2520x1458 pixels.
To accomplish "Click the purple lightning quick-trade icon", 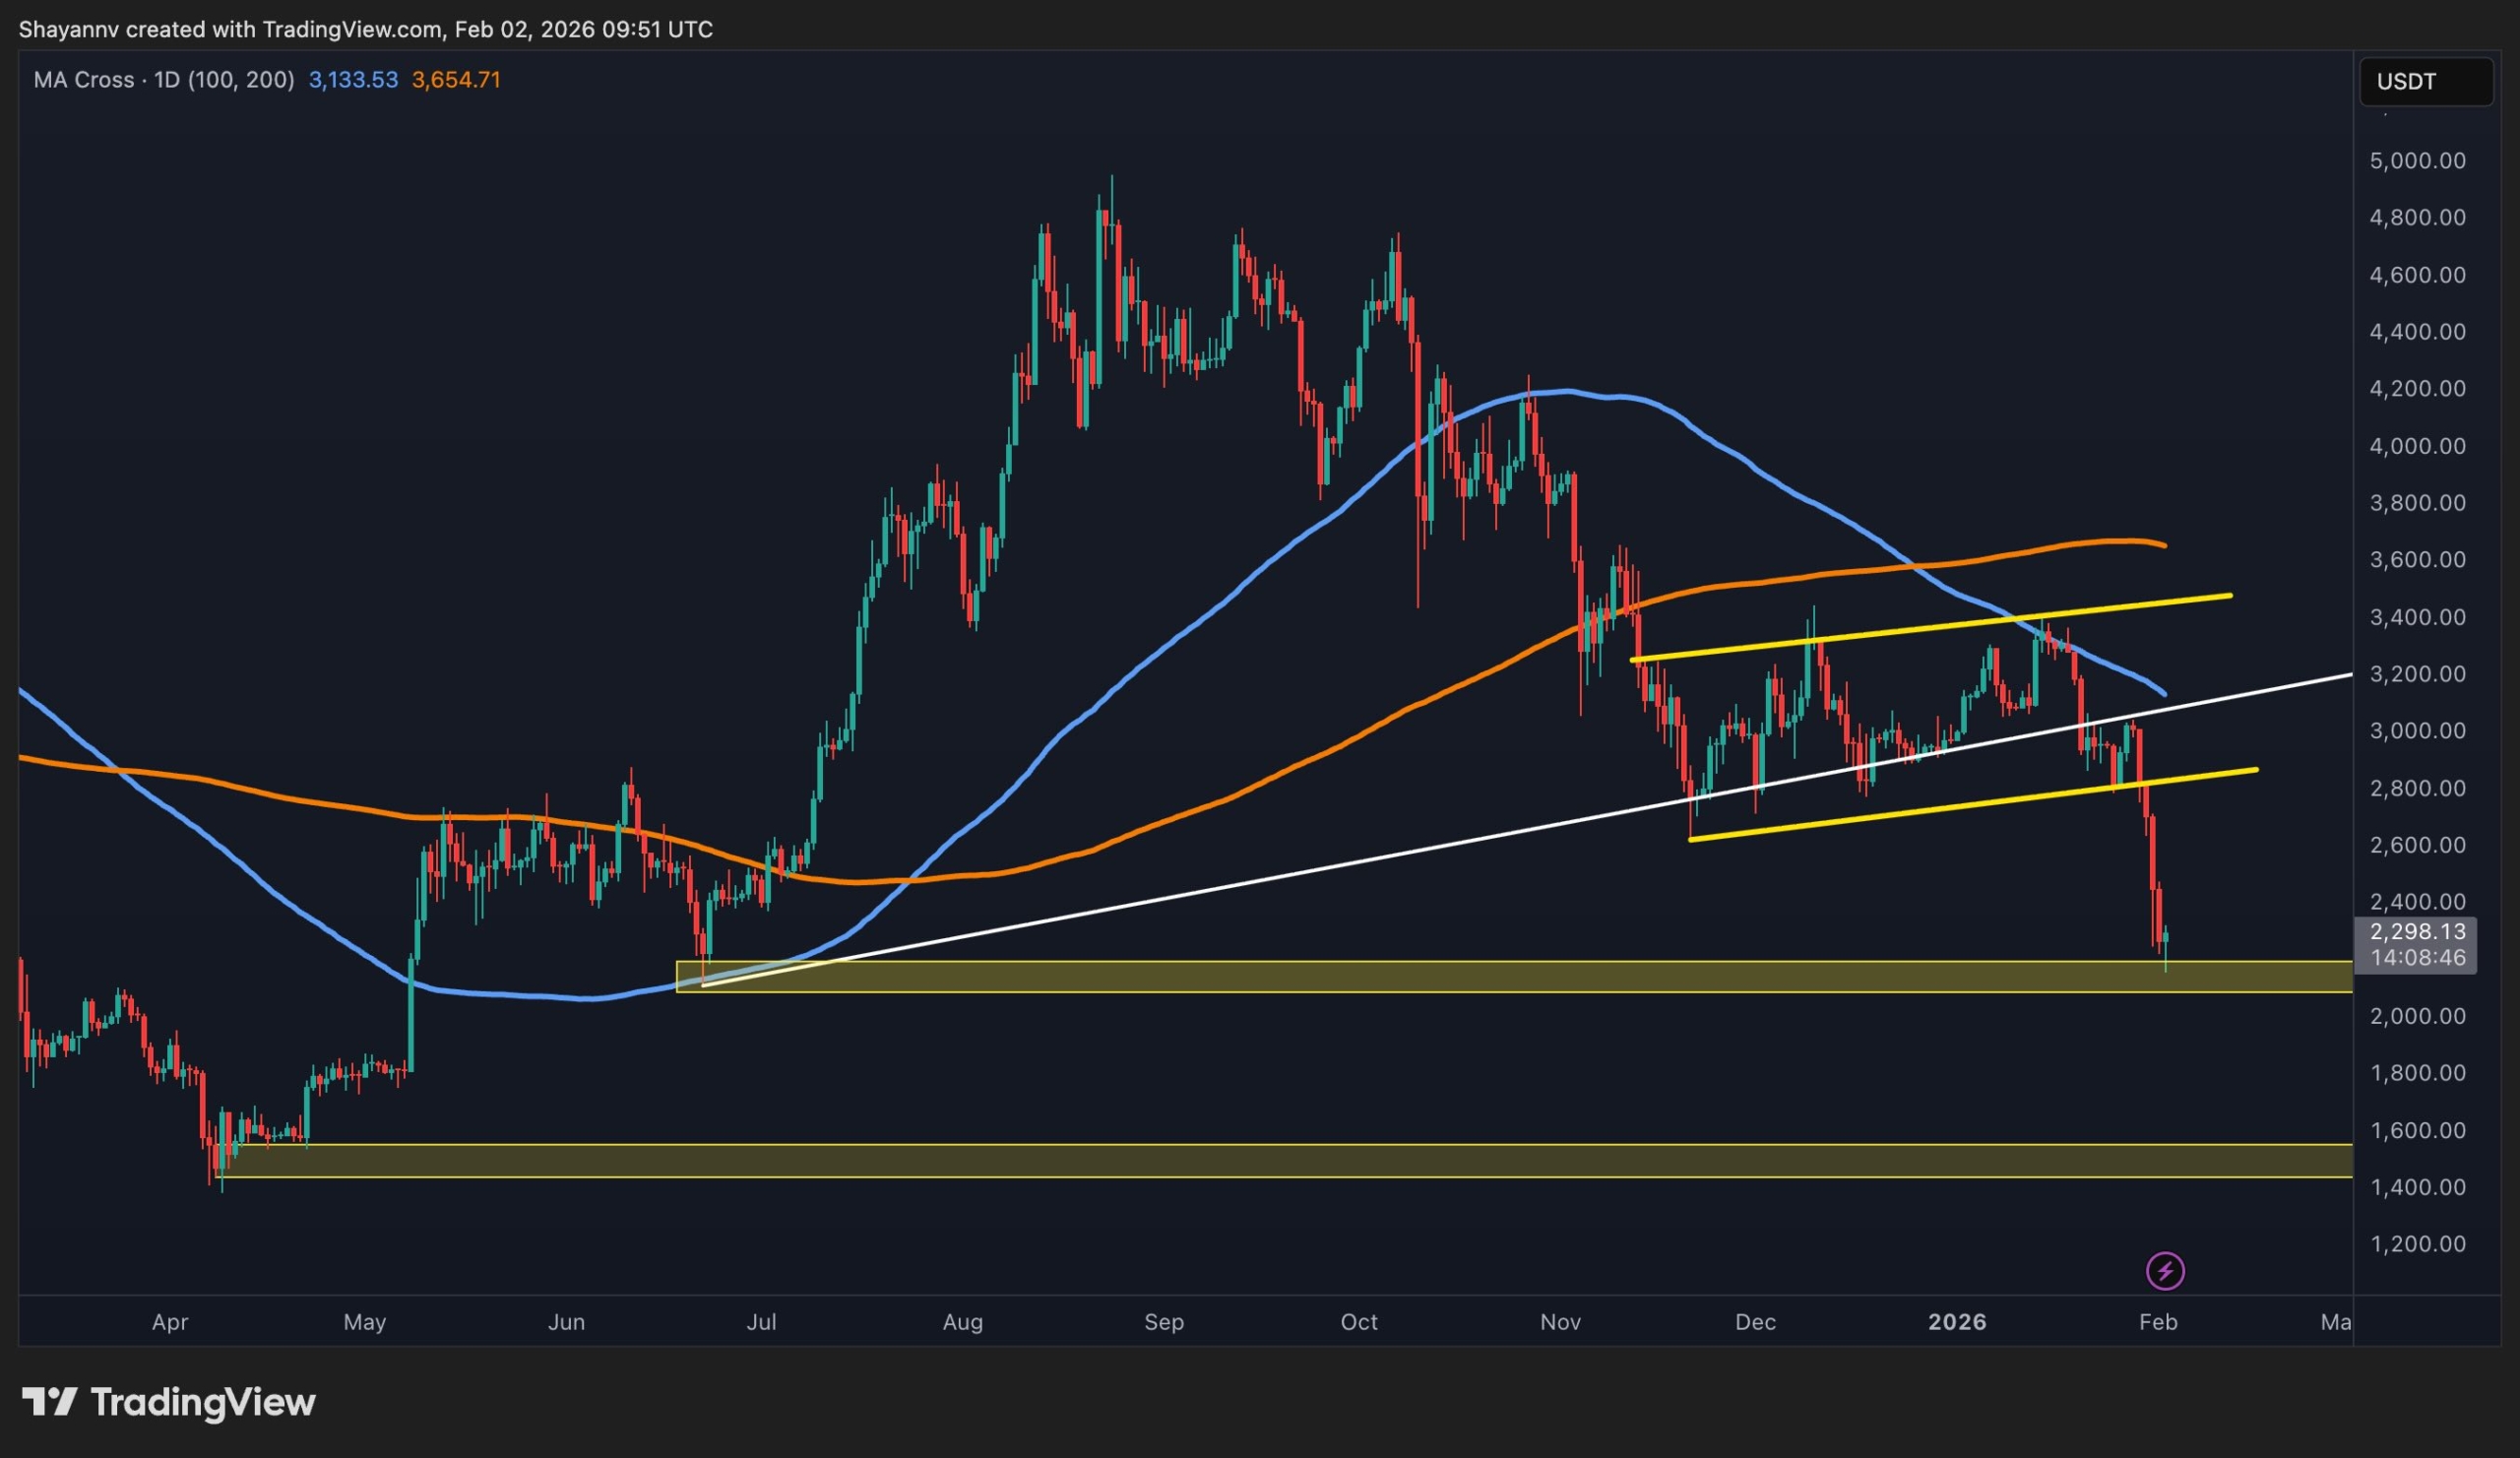I will [x=2165, y=1271].
